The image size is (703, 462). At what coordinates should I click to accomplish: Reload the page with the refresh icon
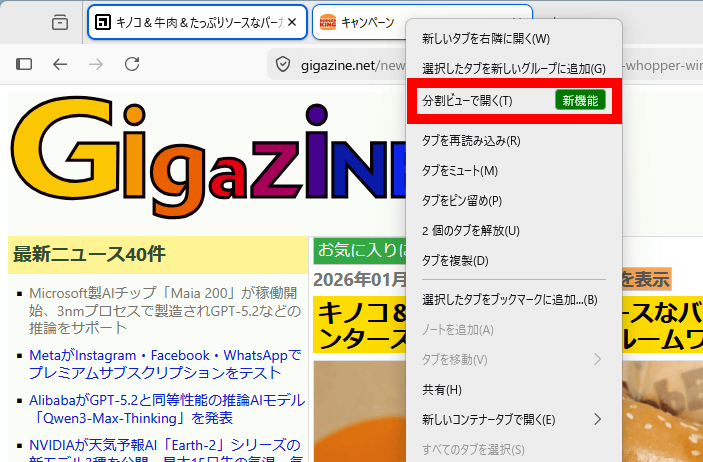tap(132, 64)
